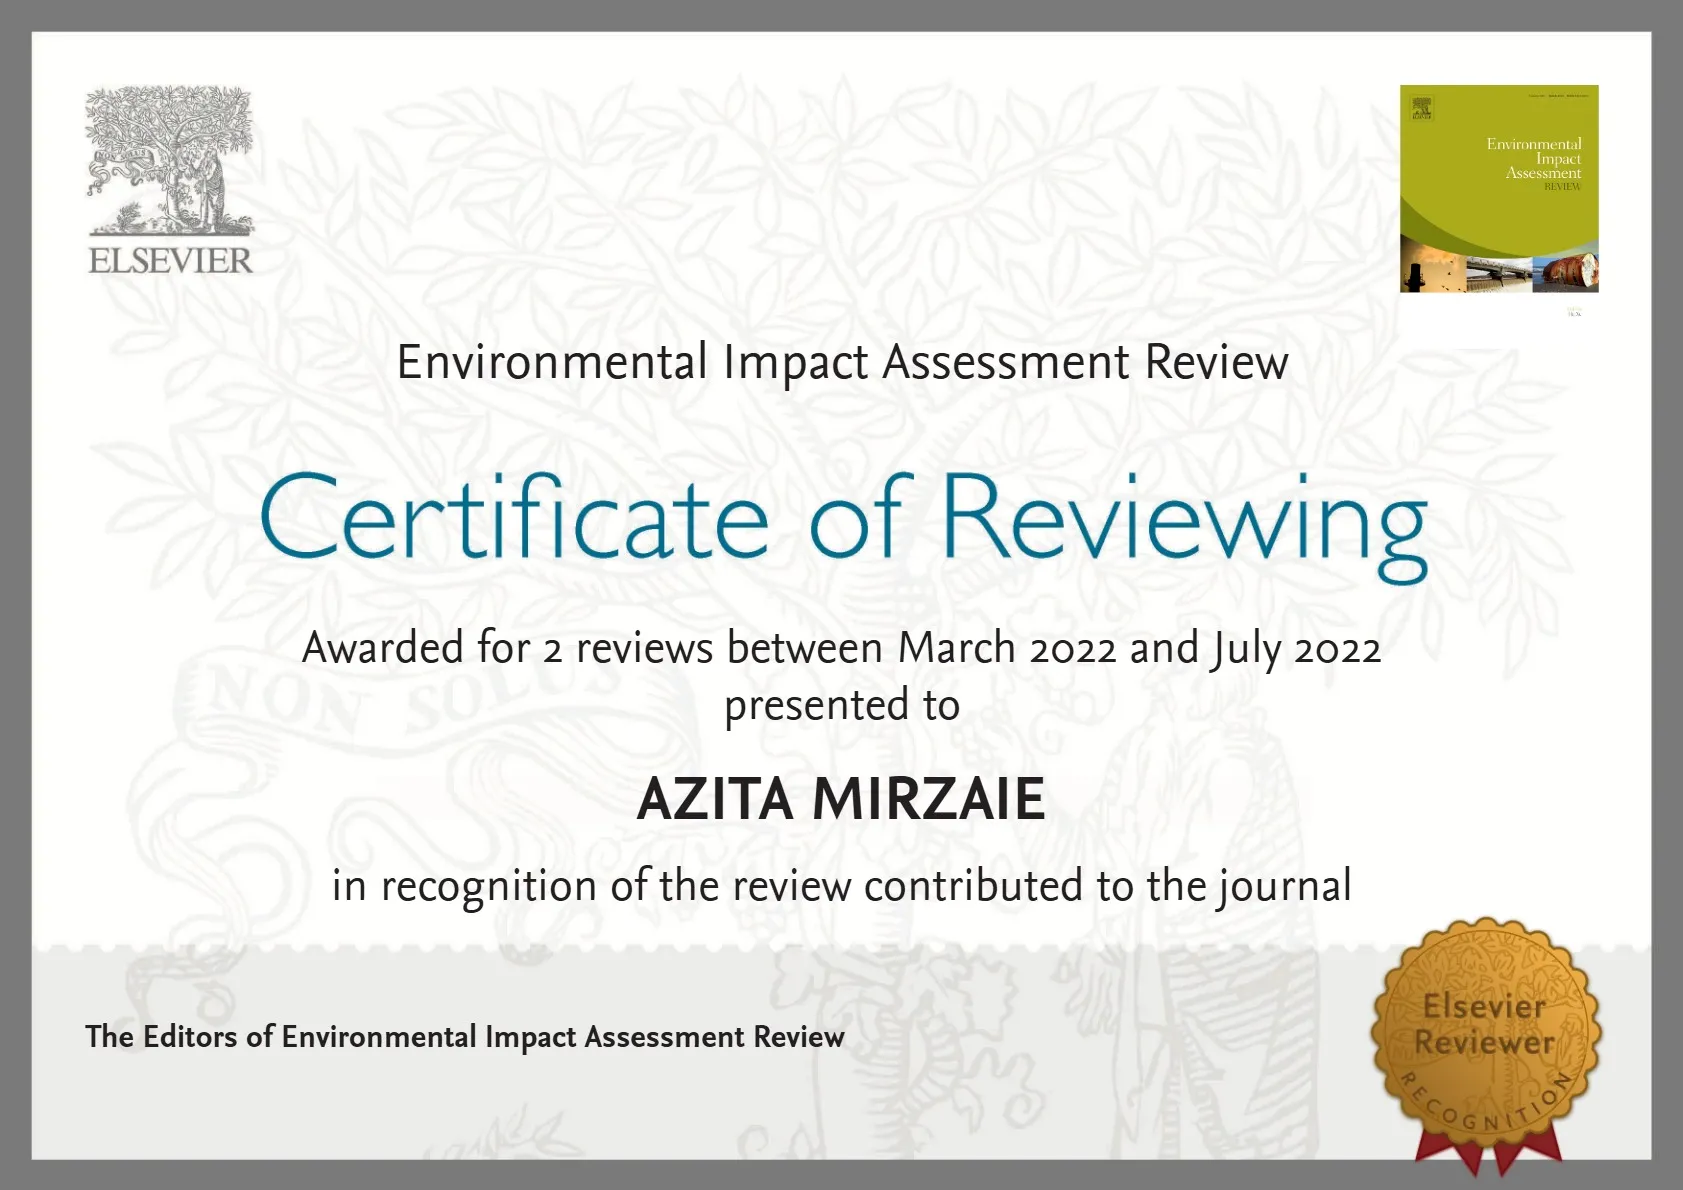Click the small Elsevier logo on journal cover
Screen dimensions: 1683x1190
pyautogui.click(x=1421, y=107)
